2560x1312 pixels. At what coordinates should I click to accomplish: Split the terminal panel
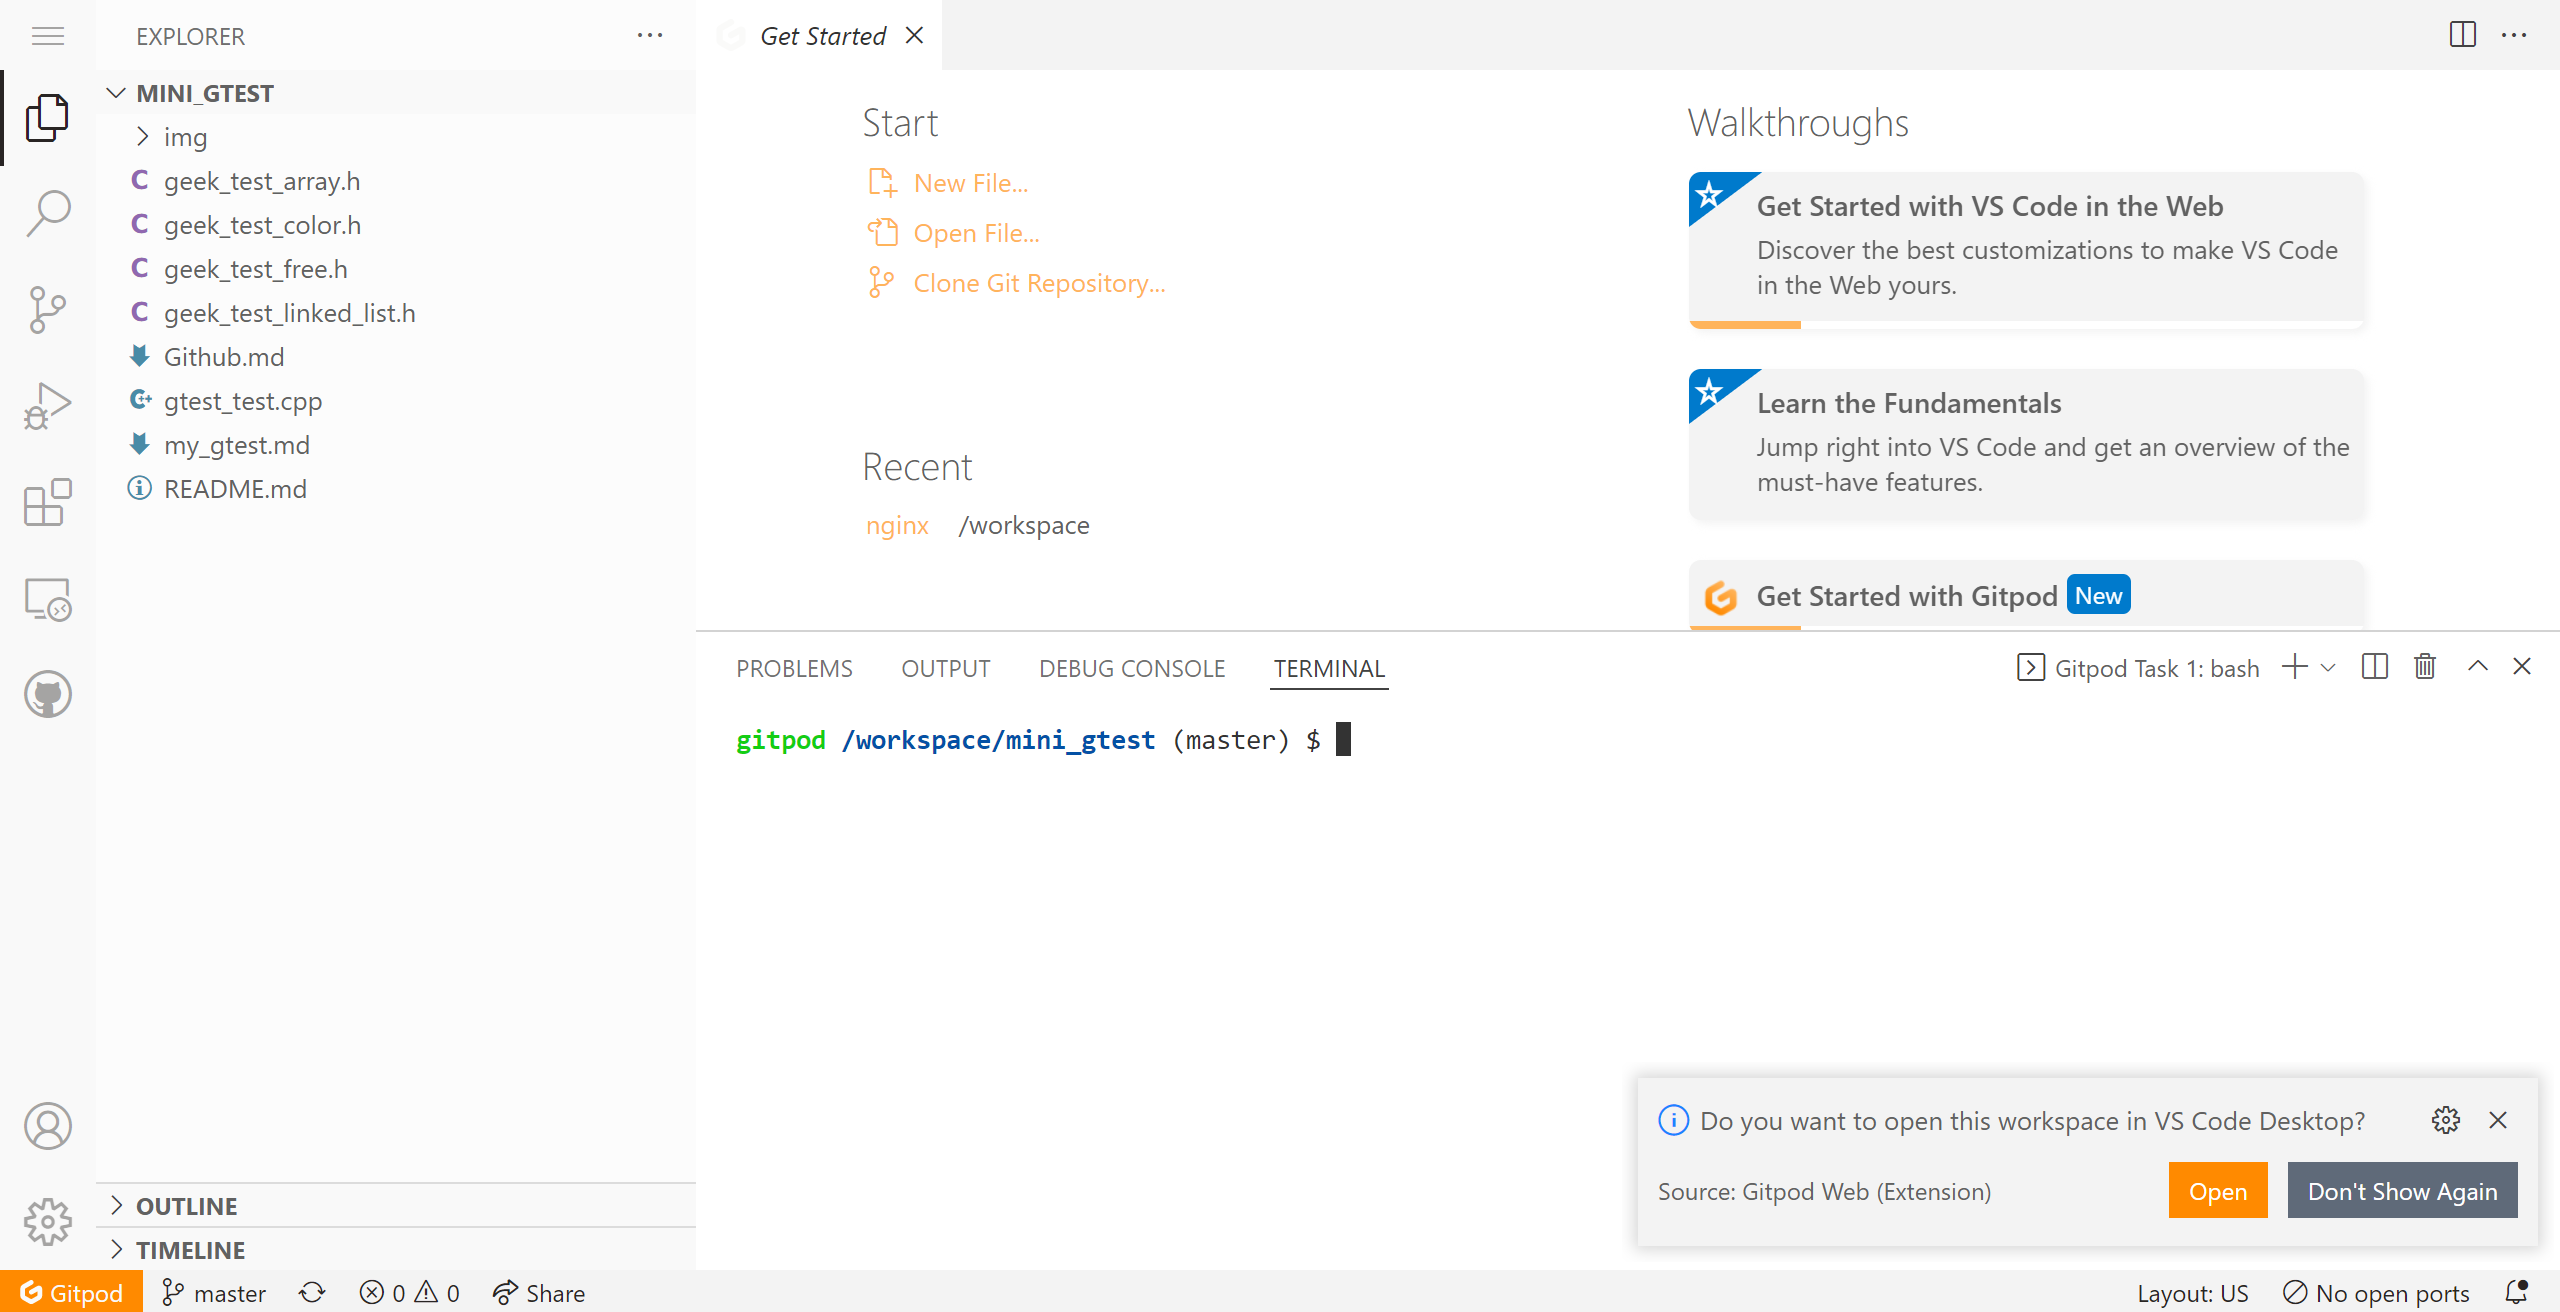pyautogui.click(x=2375, y=667)
